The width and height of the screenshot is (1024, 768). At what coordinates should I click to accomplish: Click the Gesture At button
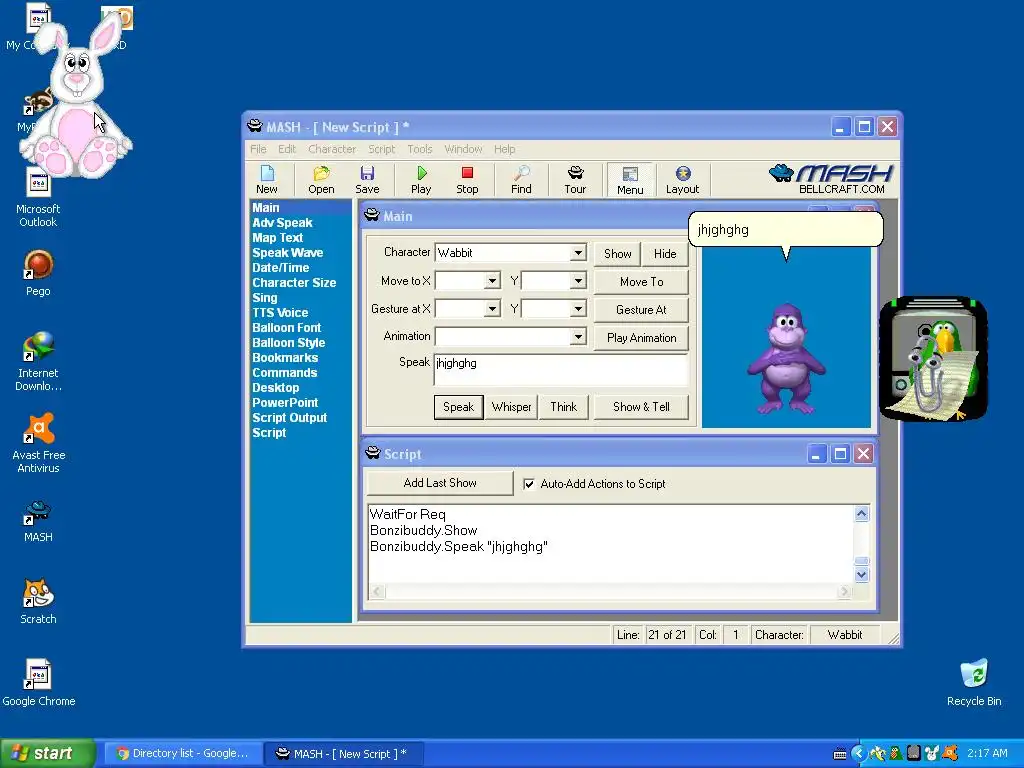tap(641, 310)
